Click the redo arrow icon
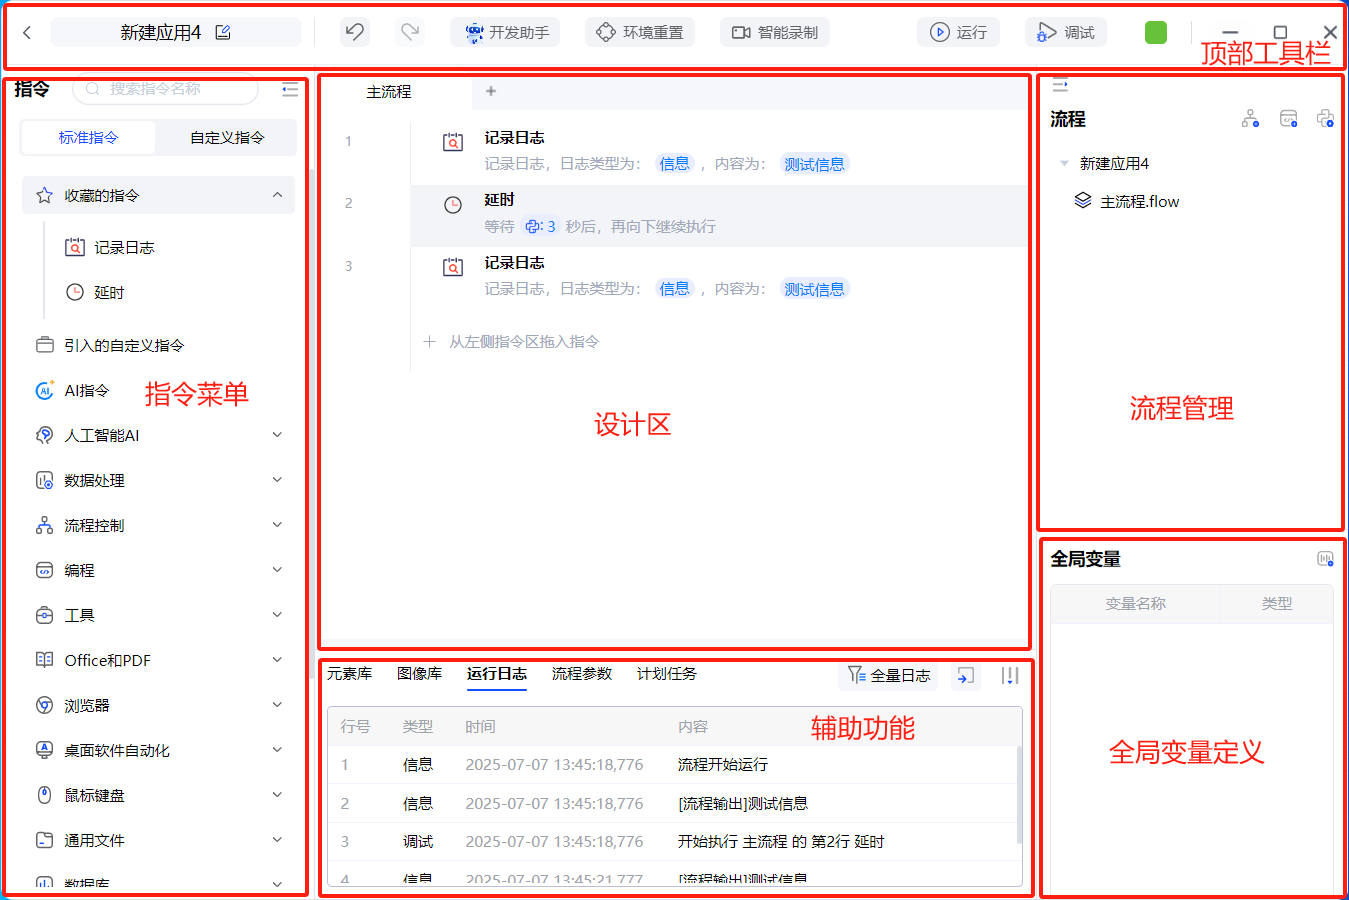The height and width of the screenshot is (900, 1349). (410, 32)
